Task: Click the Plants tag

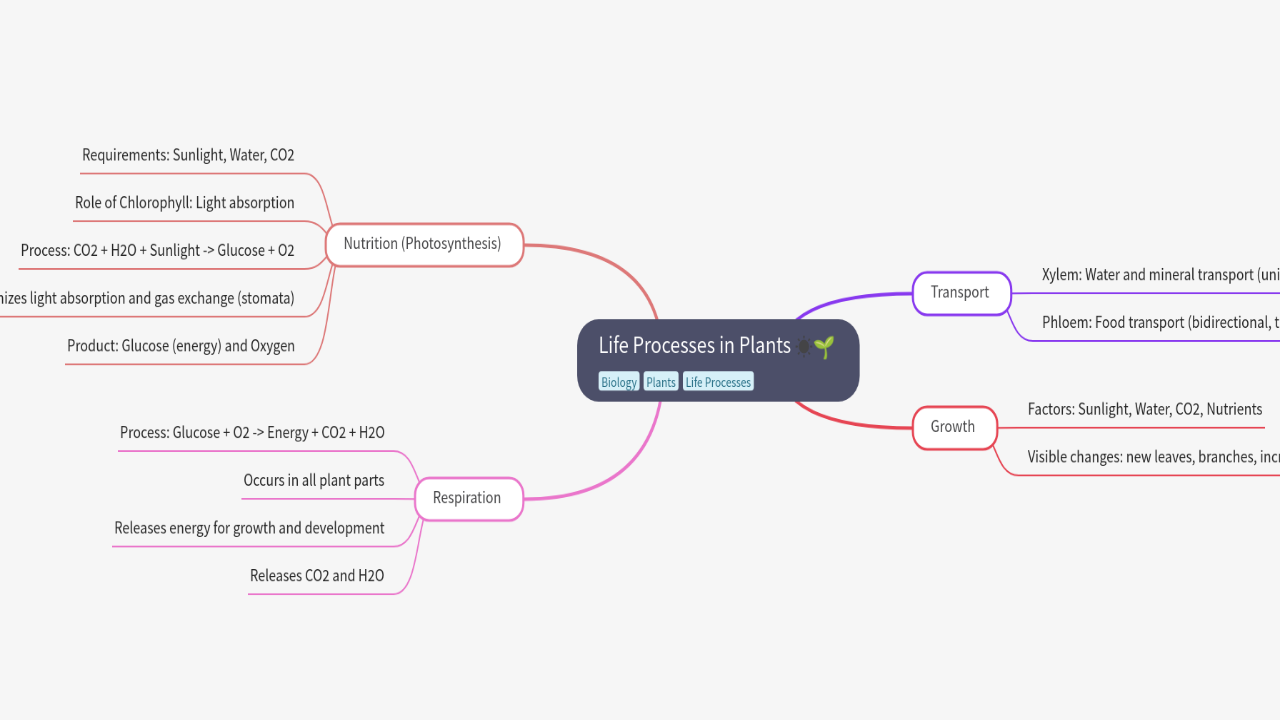Action: coord(660,382)
